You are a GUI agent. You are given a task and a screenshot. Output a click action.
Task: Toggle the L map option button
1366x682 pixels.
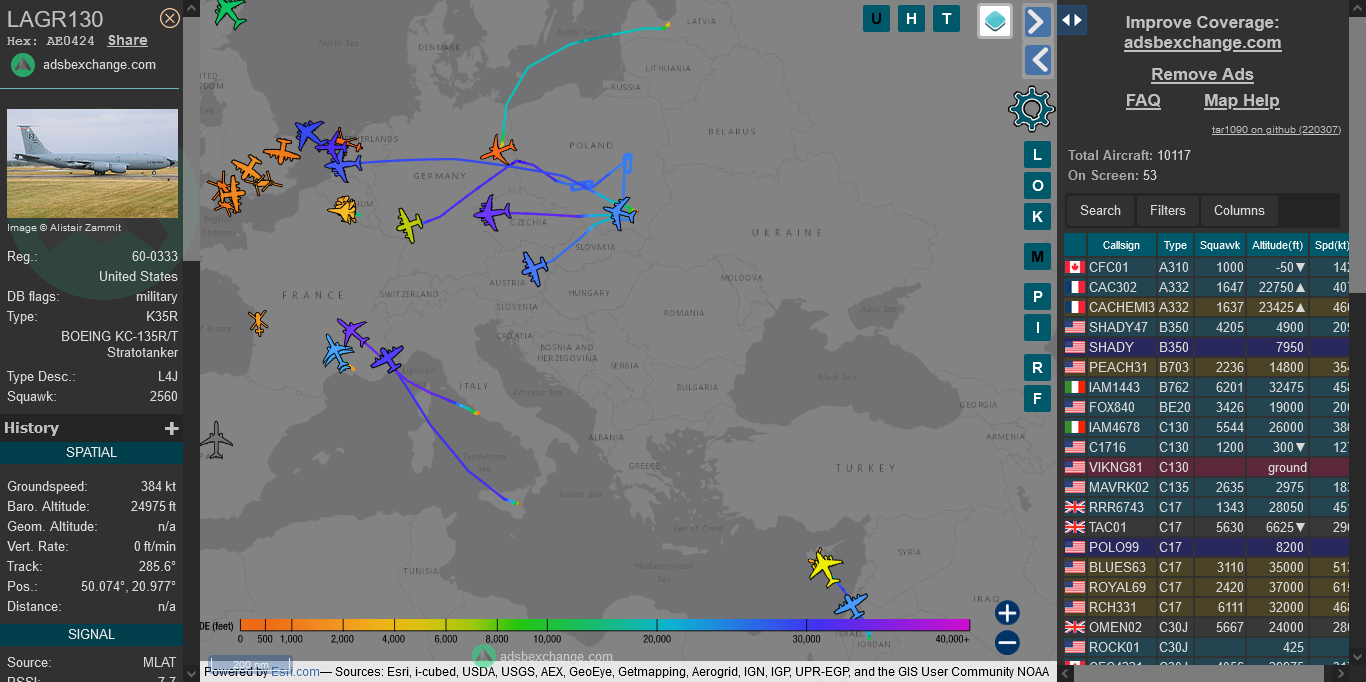(x=1037, y=155)
